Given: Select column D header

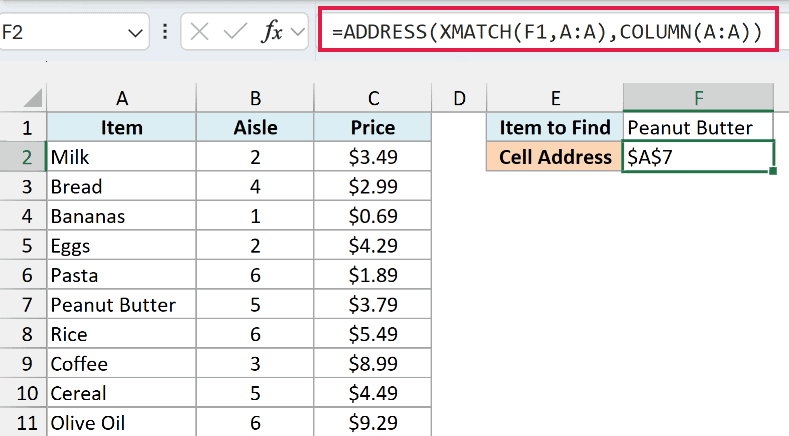Looking at the screenshot, I should click(459, 98).
